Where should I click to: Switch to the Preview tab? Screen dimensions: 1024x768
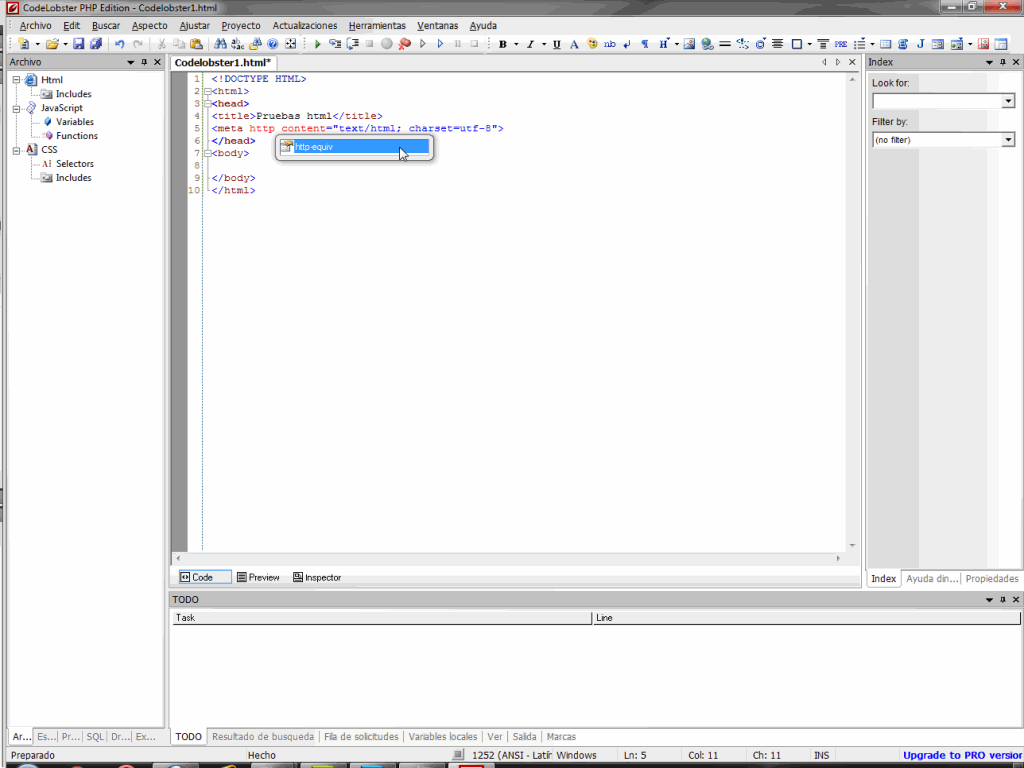[258, 577]
